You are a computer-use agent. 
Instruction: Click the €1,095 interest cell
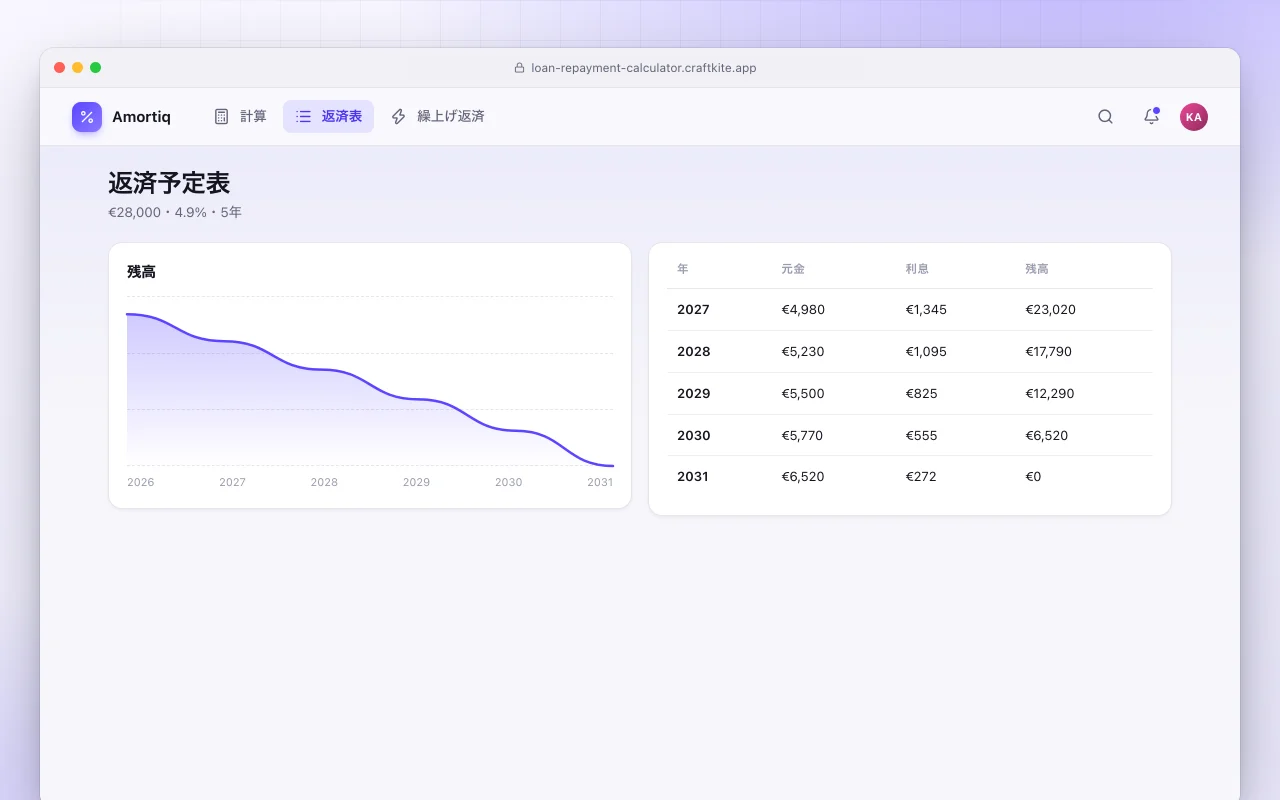coord(926,352)
